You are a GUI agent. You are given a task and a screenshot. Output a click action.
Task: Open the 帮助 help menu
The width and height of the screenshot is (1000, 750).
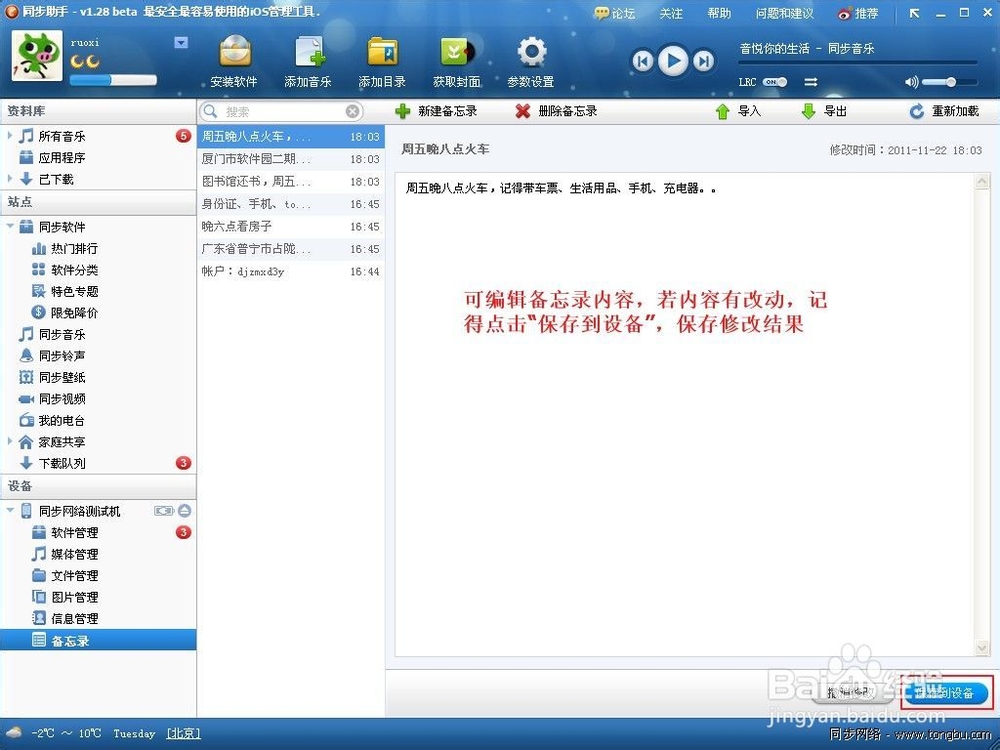(719, 13)
